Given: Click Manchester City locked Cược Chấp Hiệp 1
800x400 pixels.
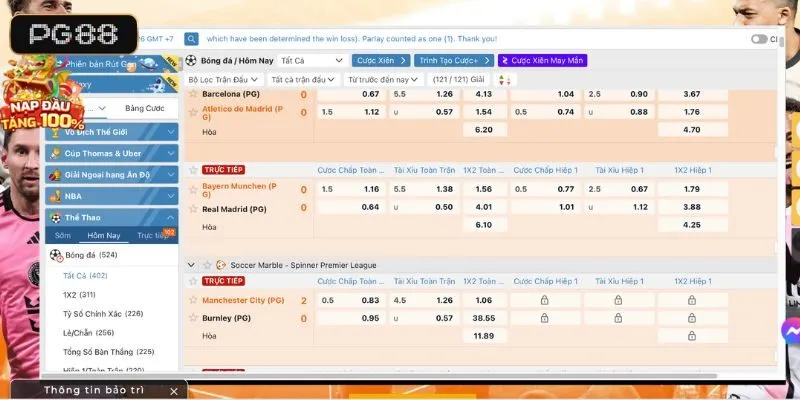Looking at the screenshot, I should click(544, 301).
